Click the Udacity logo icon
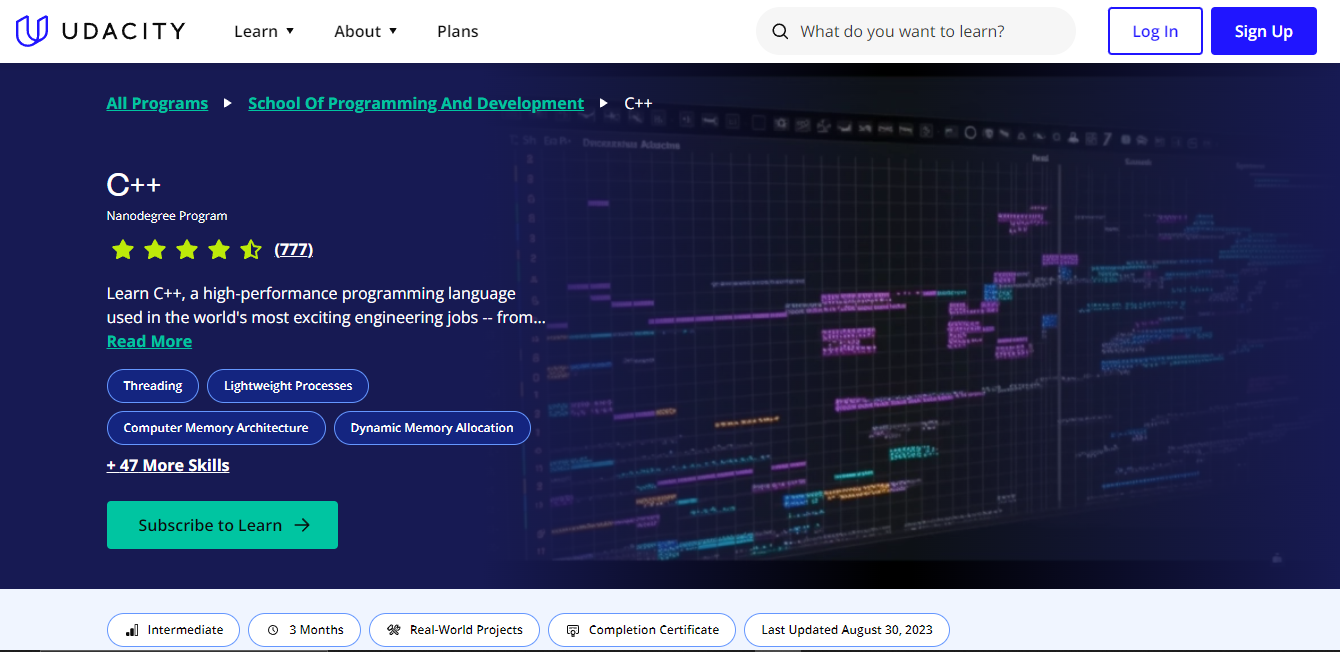Image resolution: width=1340 pixels, height=652 pixels. (32, 31)
